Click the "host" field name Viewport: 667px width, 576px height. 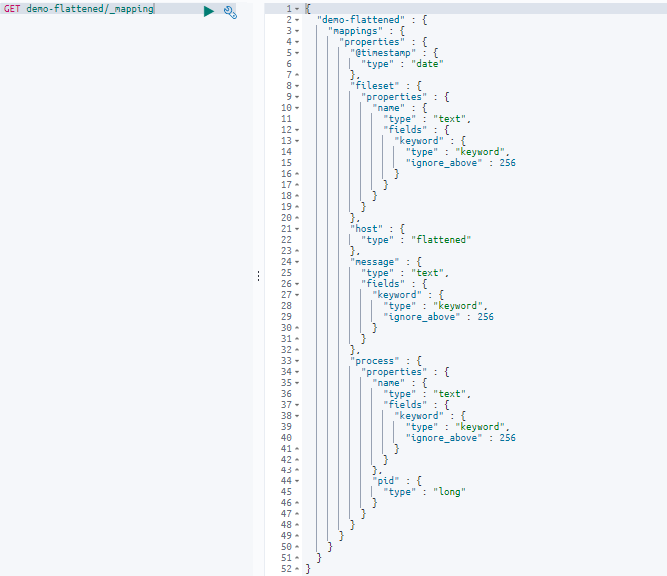coord(366,229)
